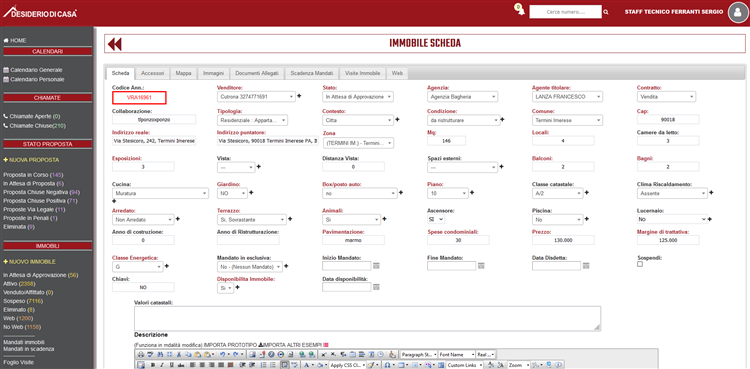
Task: Click the plus icon next to Condizione
Action: pyautogui.click(x=502, y=120)
